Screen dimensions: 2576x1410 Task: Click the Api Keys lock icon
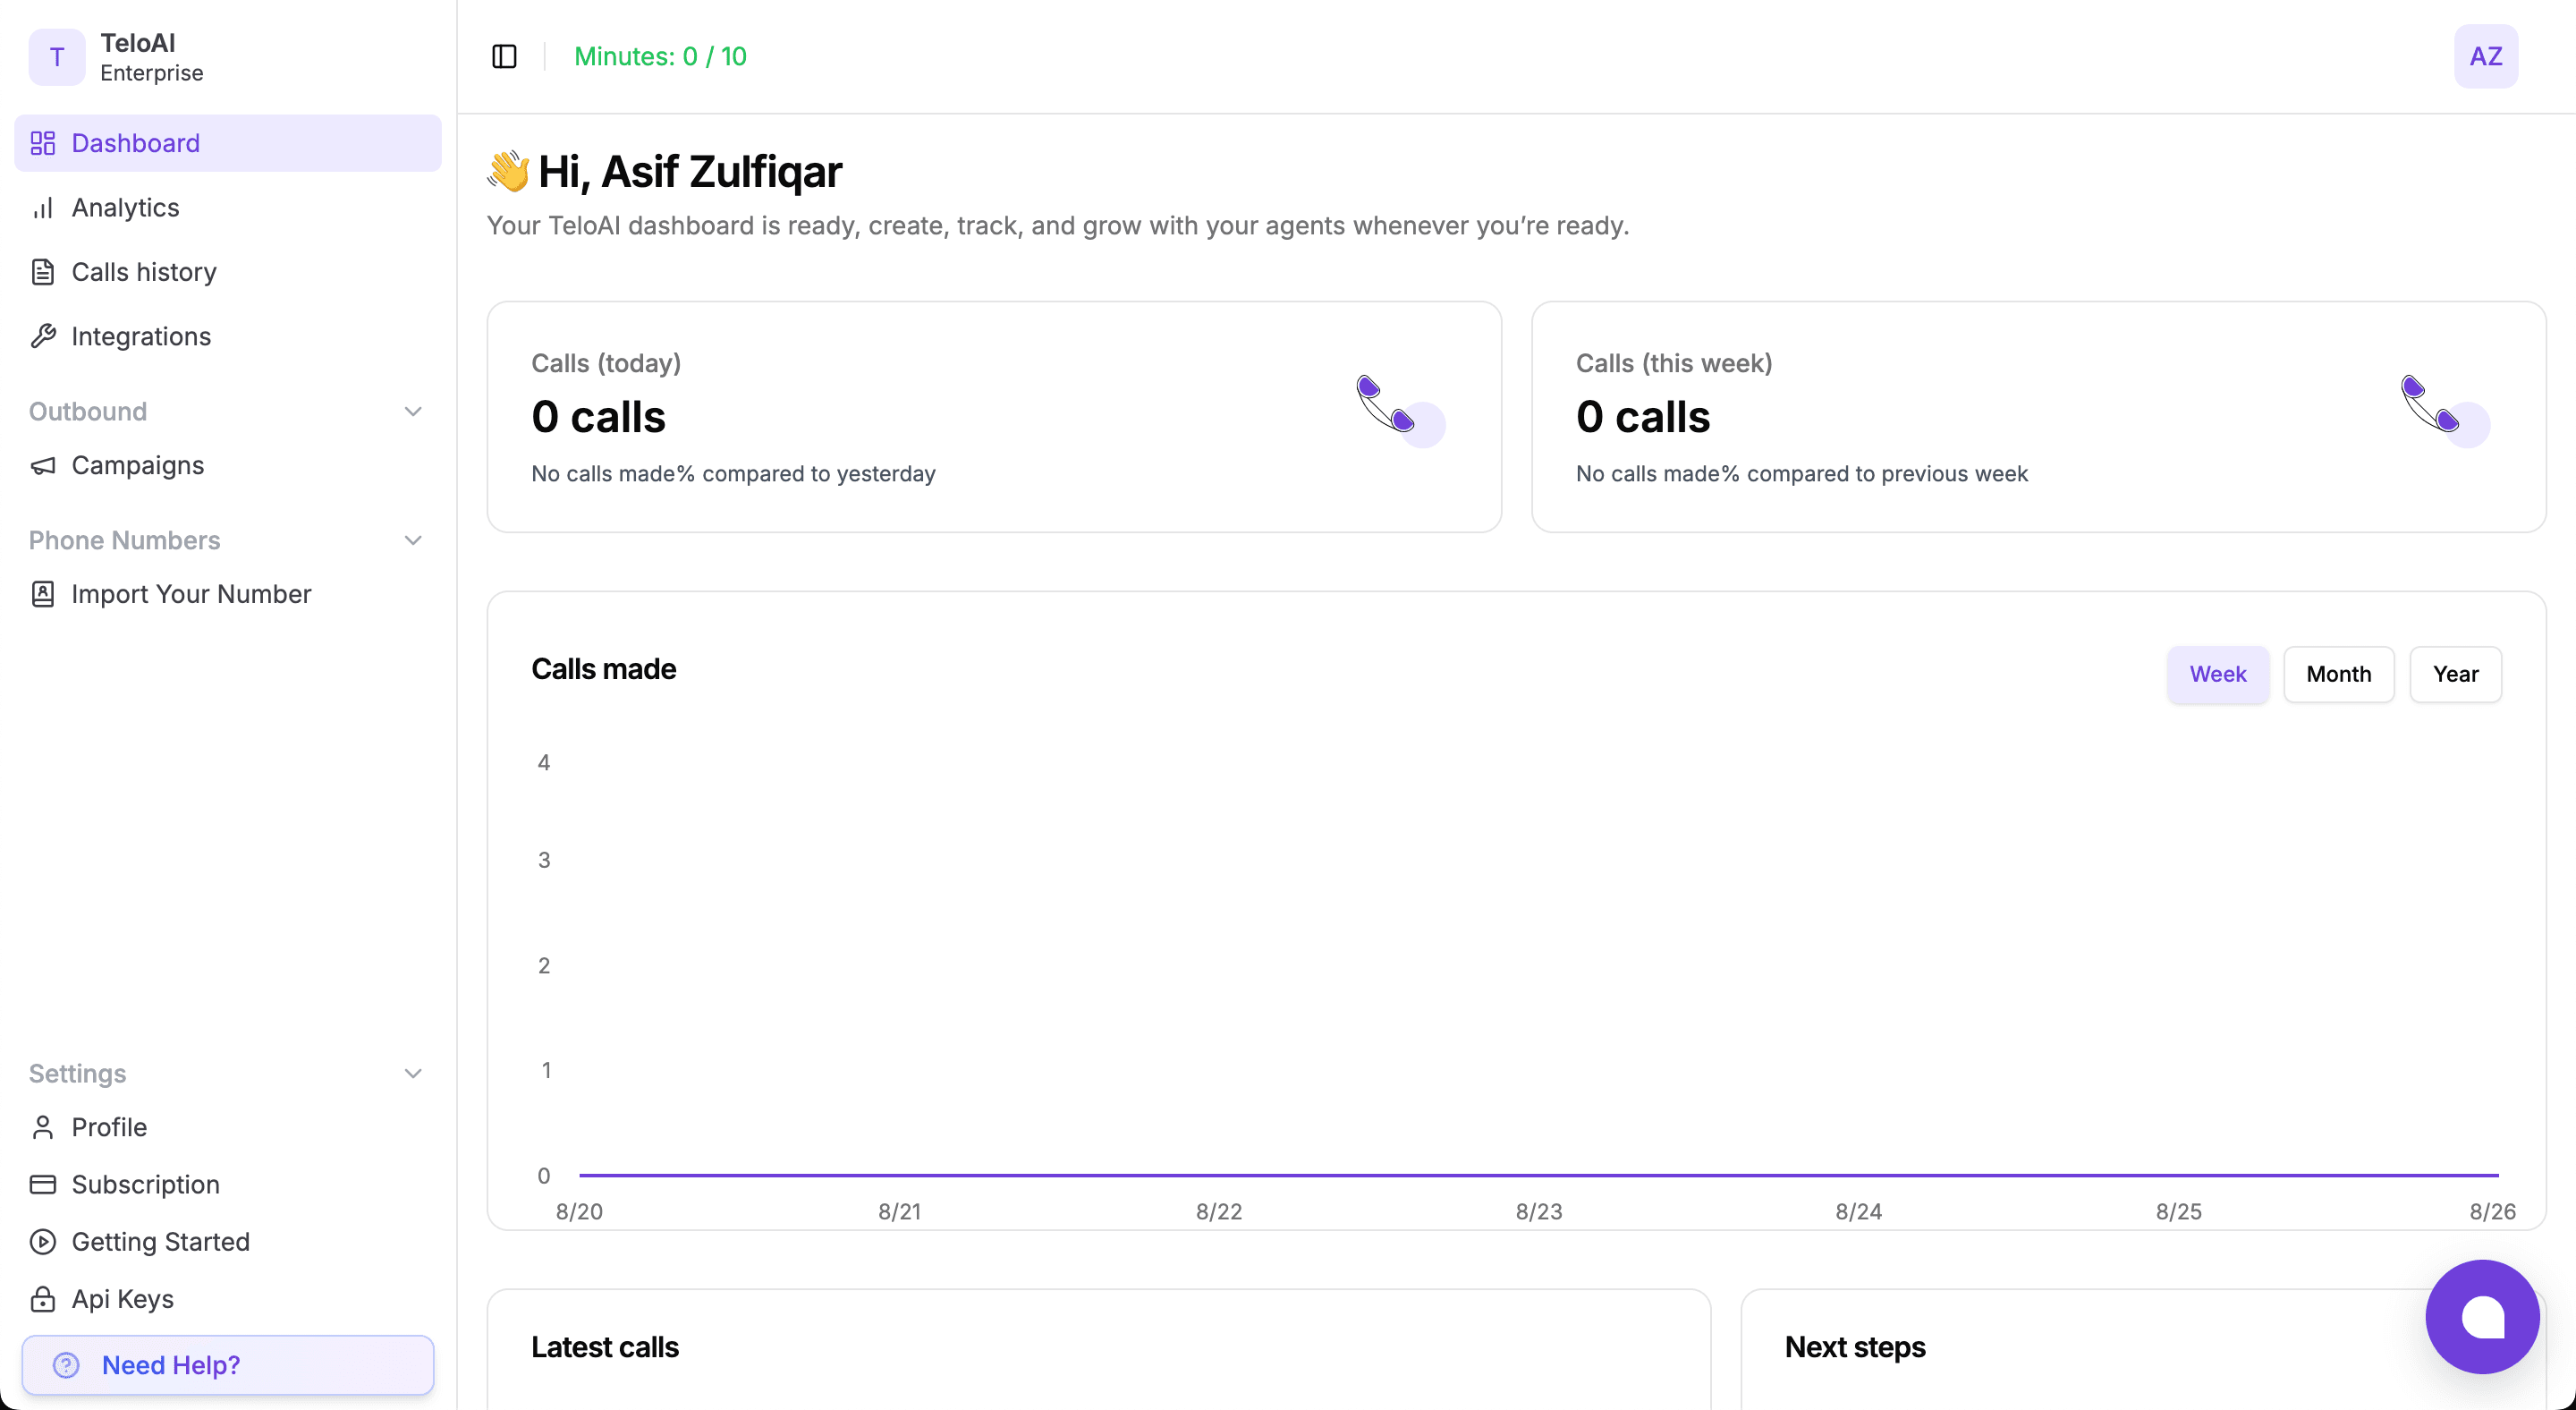pyautogui.click(x=44, y=1299)
